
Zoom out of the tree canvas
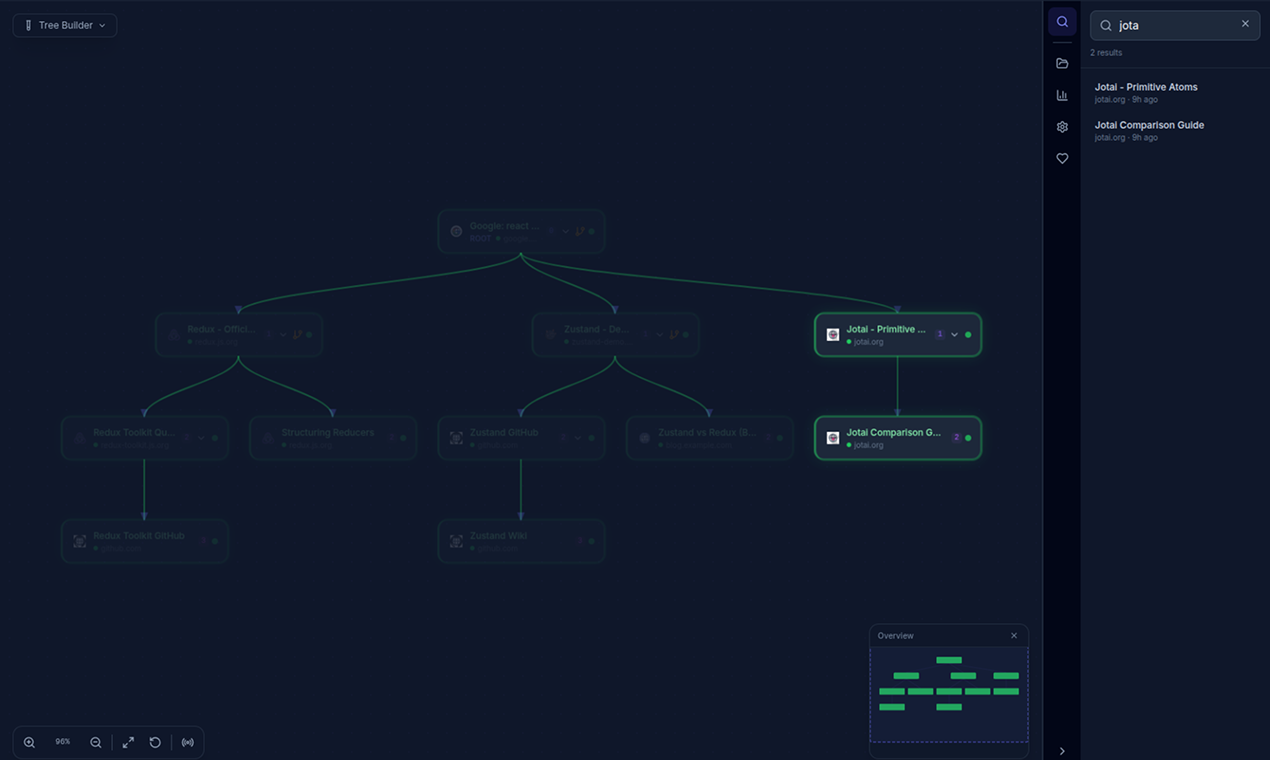96,742
